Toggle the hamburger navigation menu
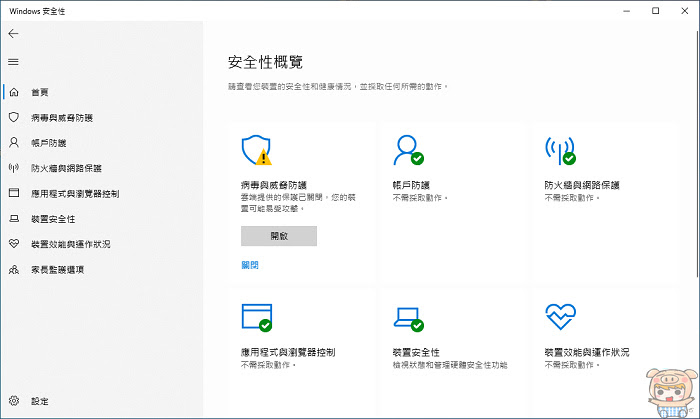Image resolution: width=700 pixels, height=419 pixels. (x=13, y=62)
